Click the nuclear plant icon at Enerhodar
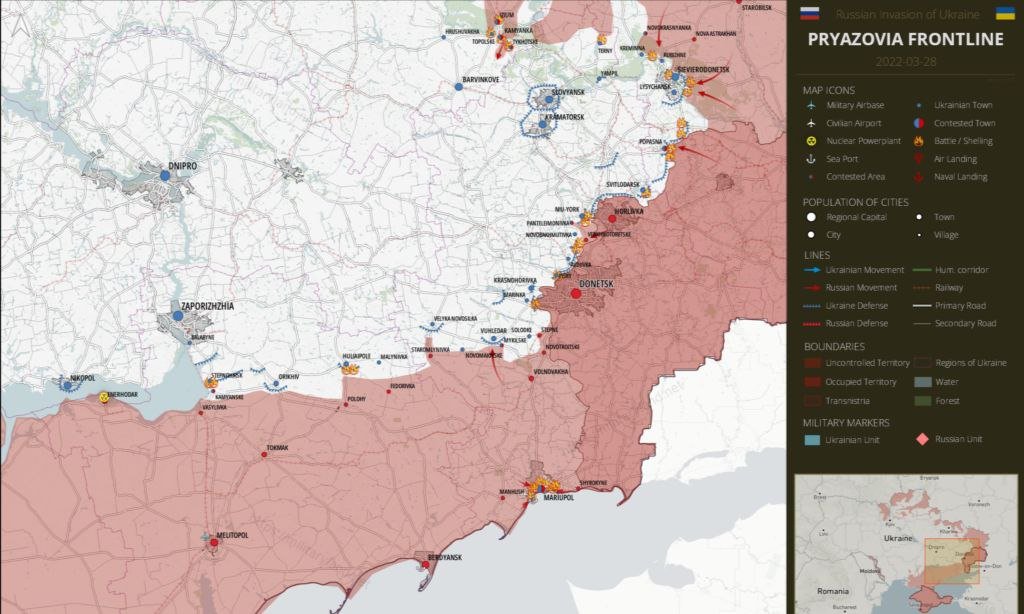The width and height of the screenshot is (1024, 614). point(104,396)
